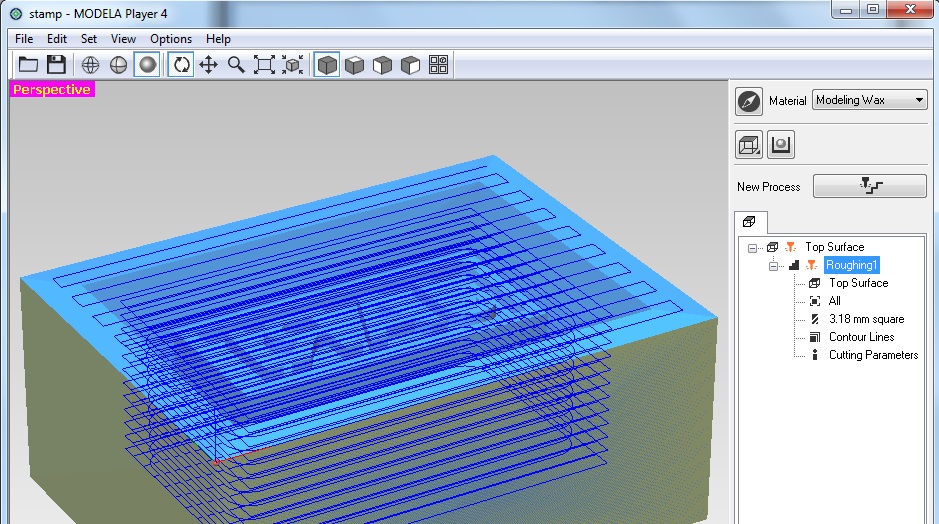939x524 pixels.
Task: Click the fit selected object icon
Action: click(x=292, y=65)
